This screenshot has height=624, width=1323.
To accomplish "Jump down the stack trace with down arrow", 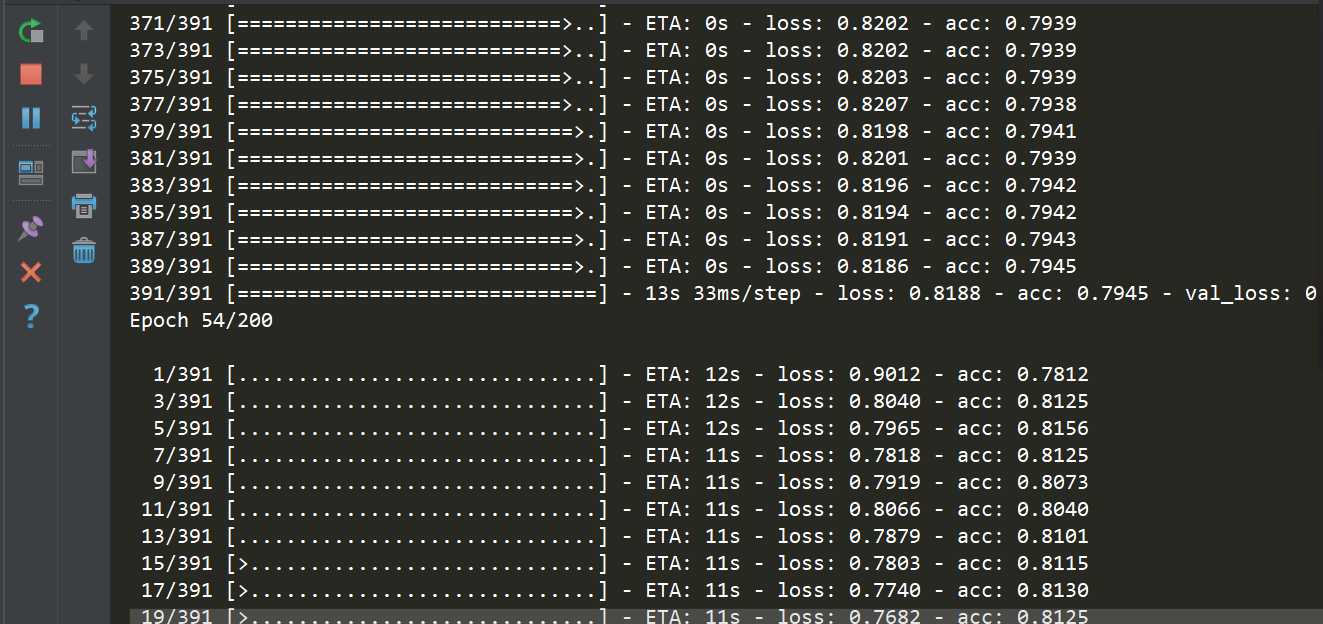I will pyautogui.click(x=84, y=74).
